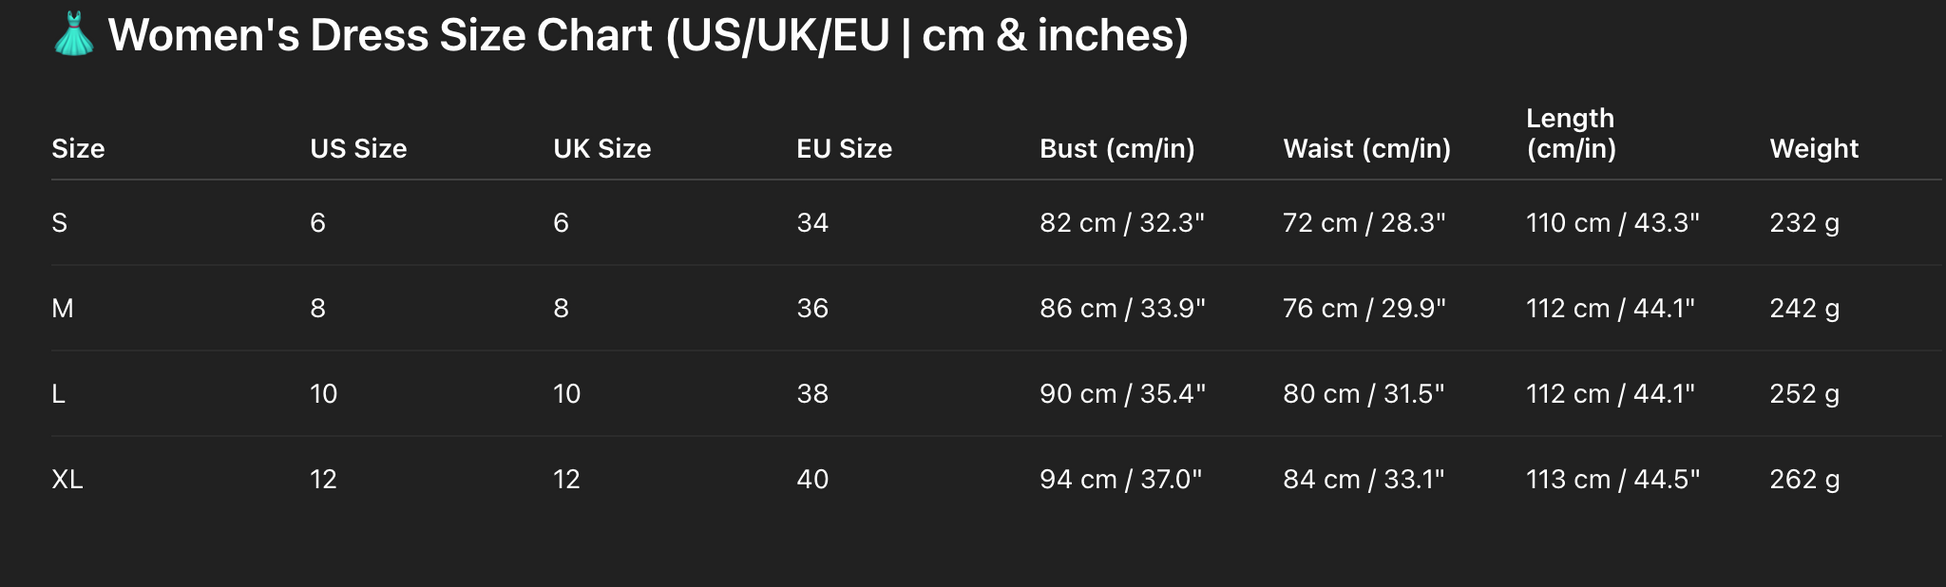The width and height of the screenshot is (1946, 587).
Task: Click the Length (cm/in) column header
Action: tap(1571, 133)
